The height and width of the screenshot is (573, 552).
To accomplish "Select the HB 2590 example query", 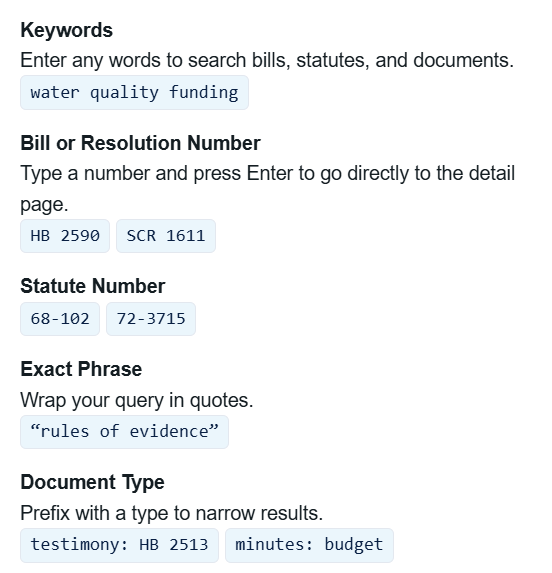I will pyautogui.click(x=65, y=236).
